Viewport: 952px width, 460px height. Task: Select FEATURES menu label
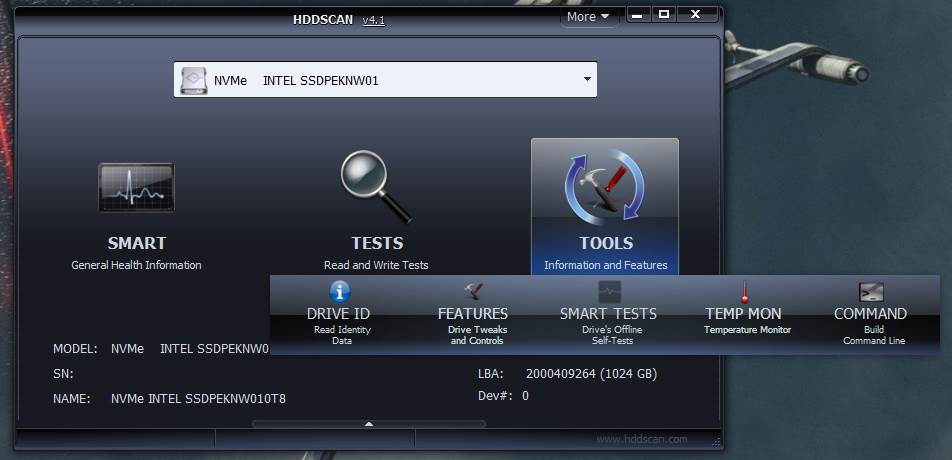(x=473, y=314)
